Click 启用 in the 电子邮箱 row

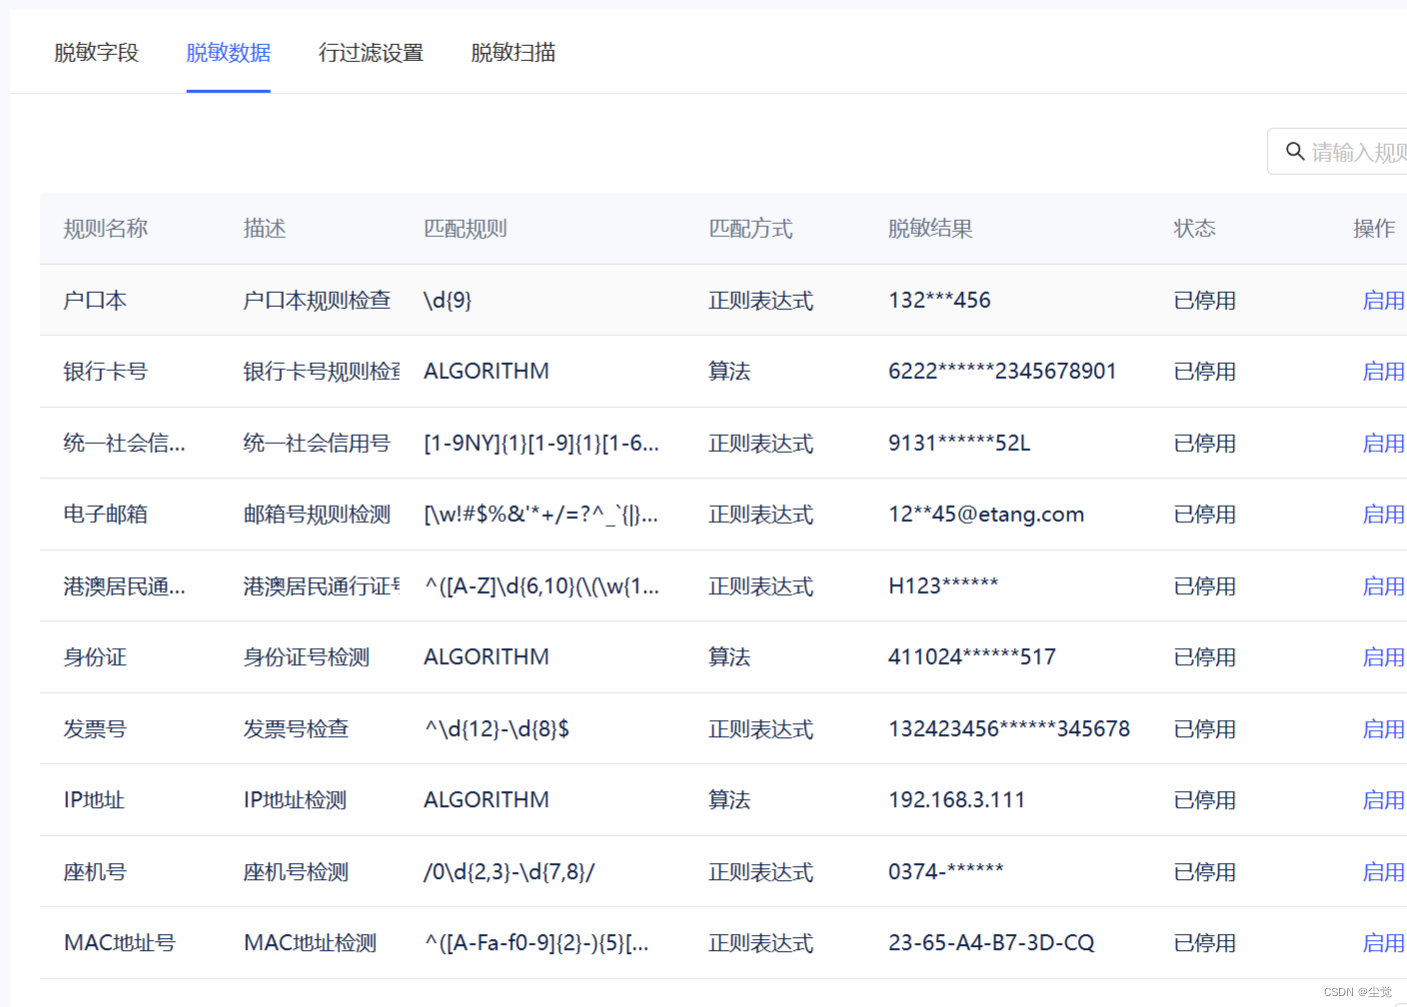(x=1383, y=514)
